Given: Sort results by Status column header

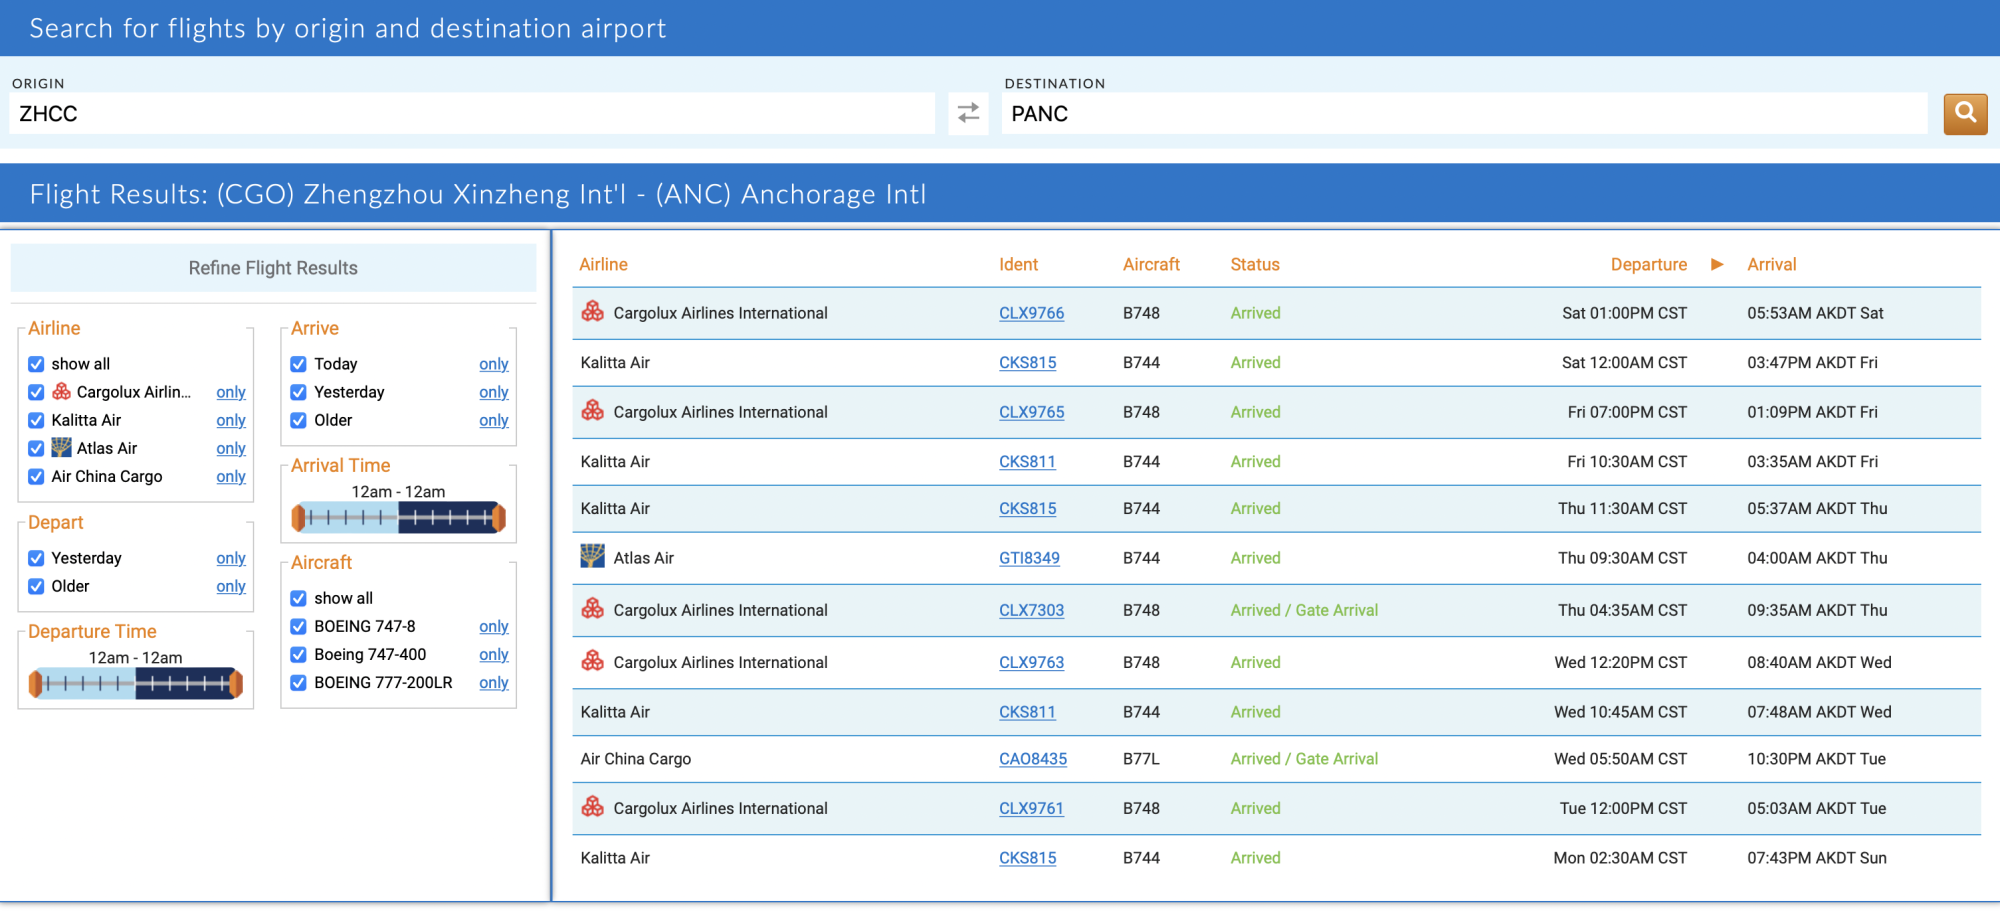Looking at the screenshot, I should [x=1254, y=264].
